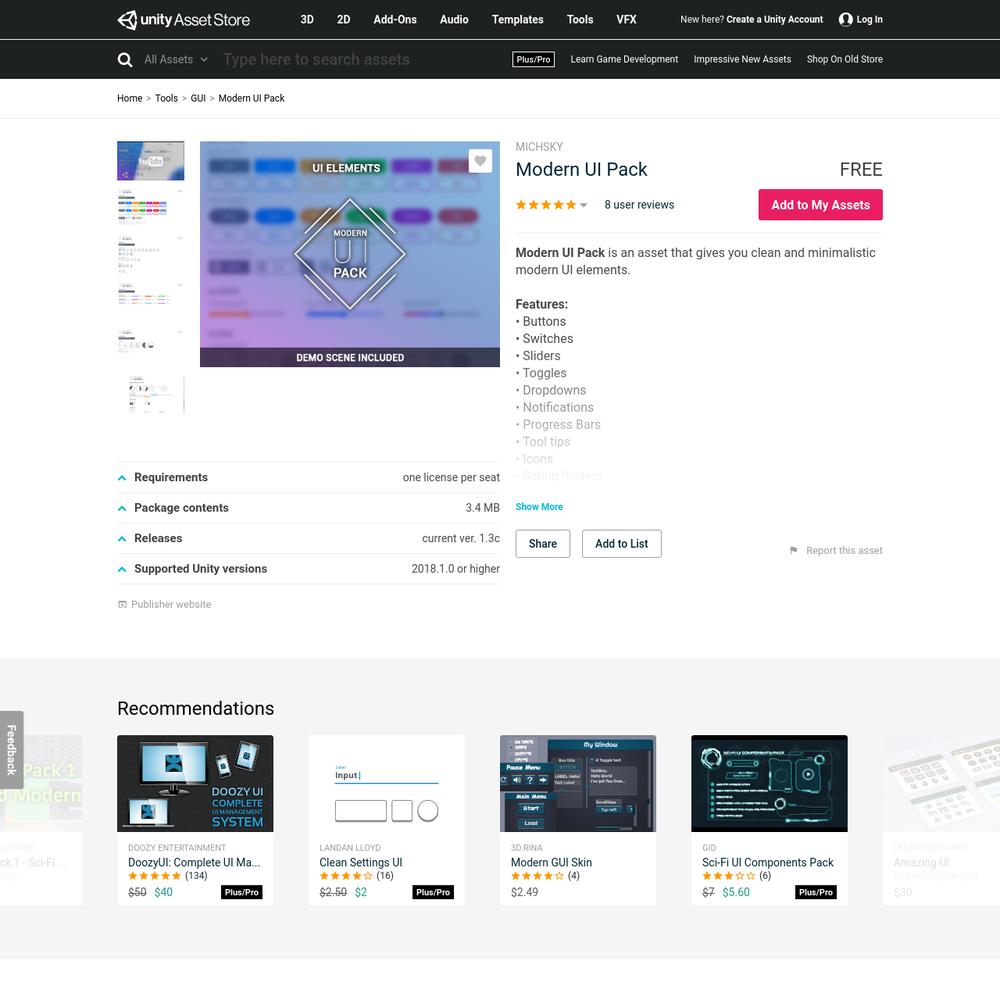
Task: Click Plus/Pro badge on DoozyUI card
Action: coord(242,893)
